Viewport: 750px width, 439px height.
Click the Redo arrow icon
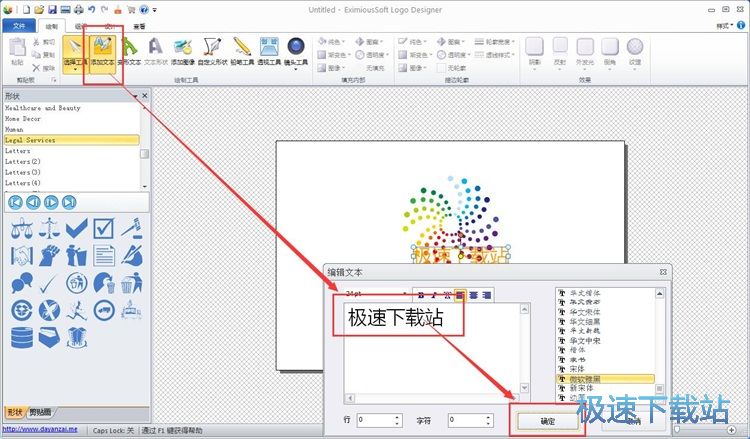click(104, 10)
